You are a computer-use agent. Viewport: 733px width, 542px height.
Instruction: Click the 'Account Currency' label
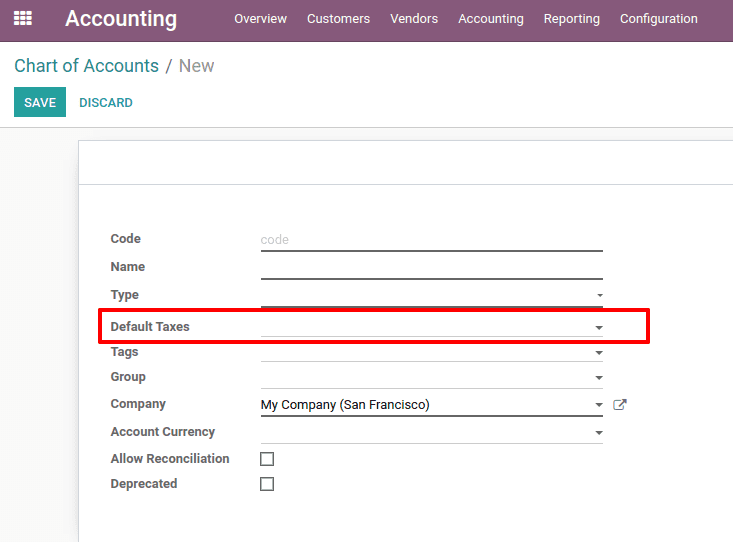pos(163,432)
